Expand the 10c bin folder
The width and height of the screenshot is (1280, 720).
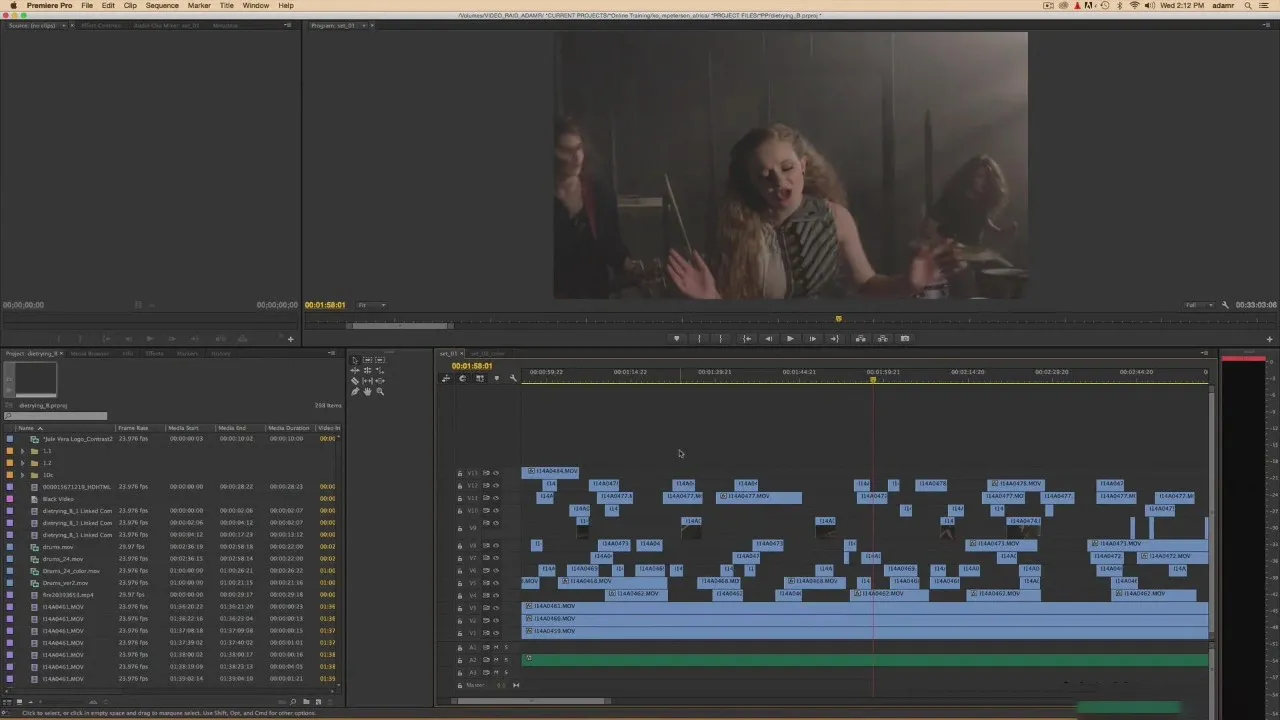click(22, 475)
